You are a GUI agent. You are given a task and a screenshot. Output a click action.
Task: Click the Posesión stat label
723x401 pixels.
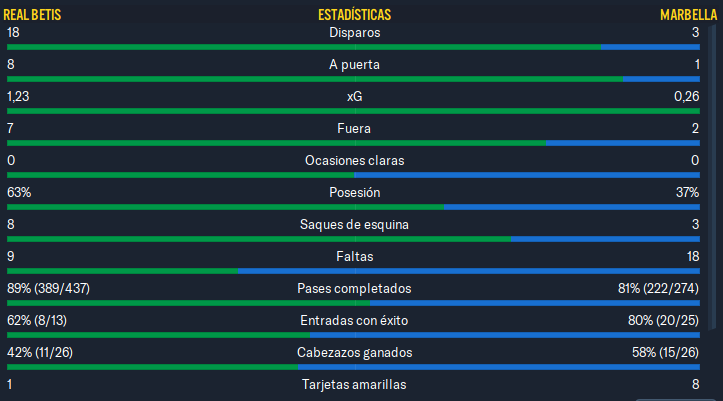pos(355,193)
